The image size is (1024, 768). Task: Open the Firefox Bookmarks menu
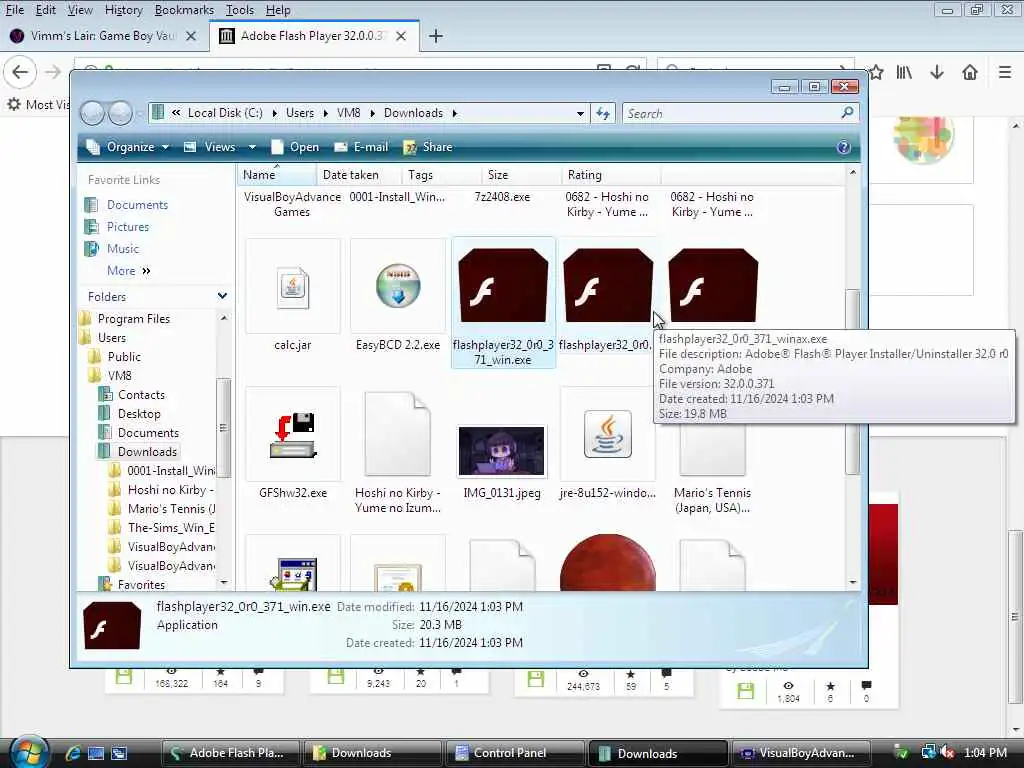[x=184, y=10]
